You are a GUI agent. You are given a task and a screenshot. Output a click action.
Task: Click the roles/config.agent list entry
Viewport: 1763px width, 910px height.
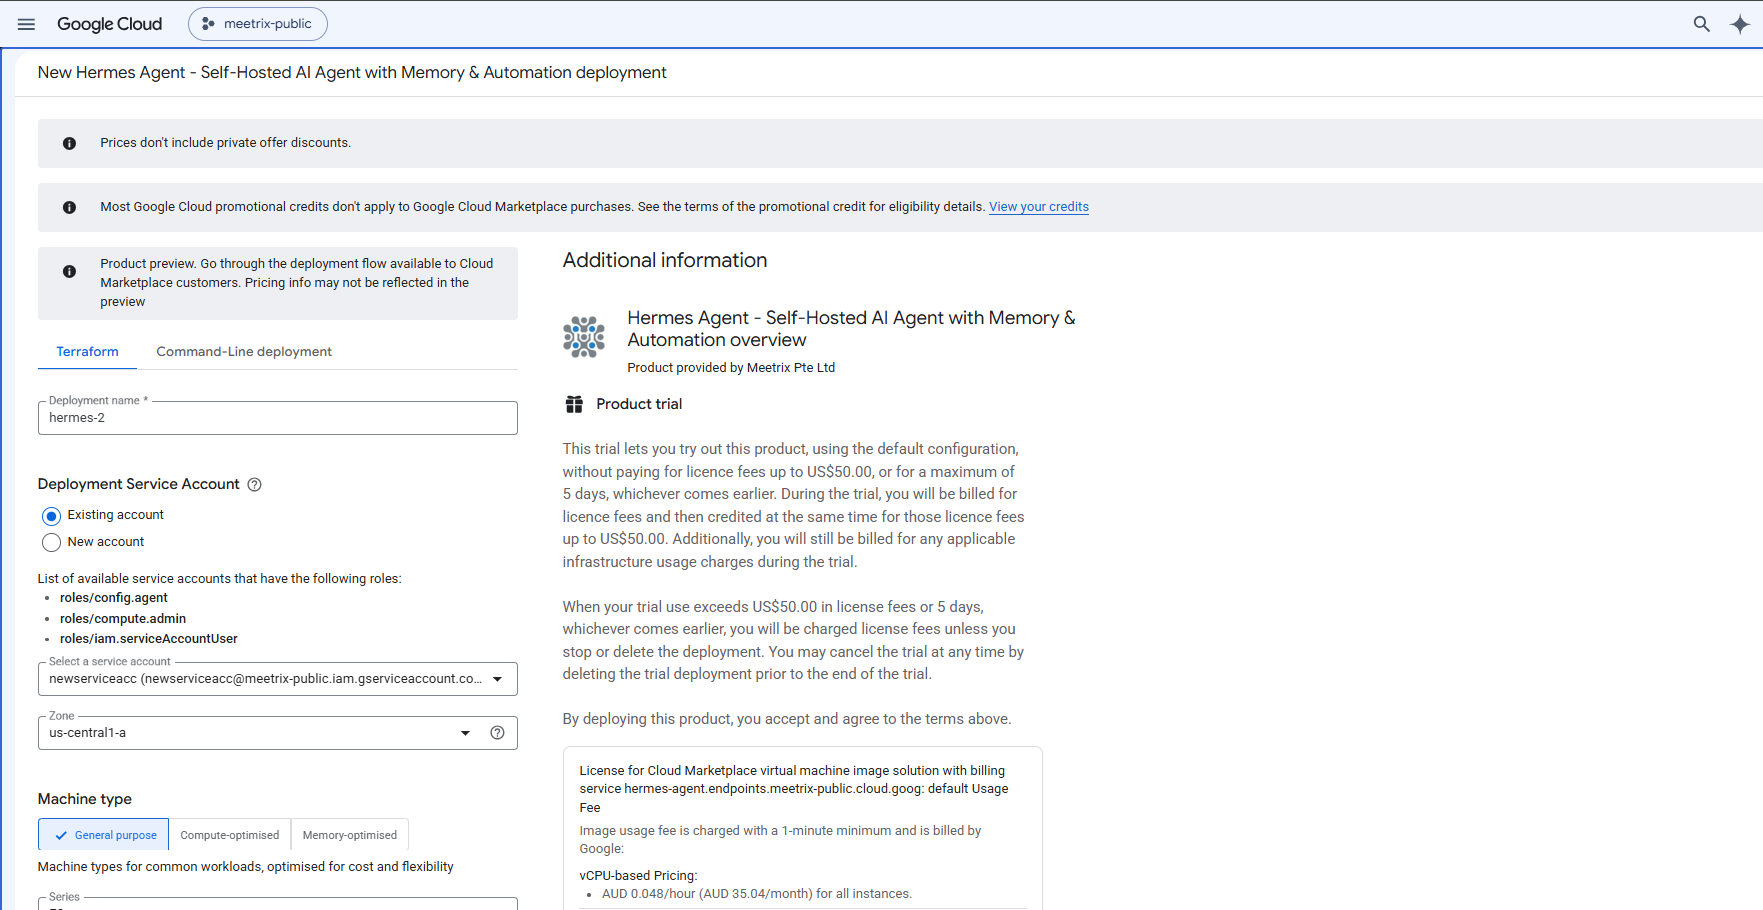114,598
